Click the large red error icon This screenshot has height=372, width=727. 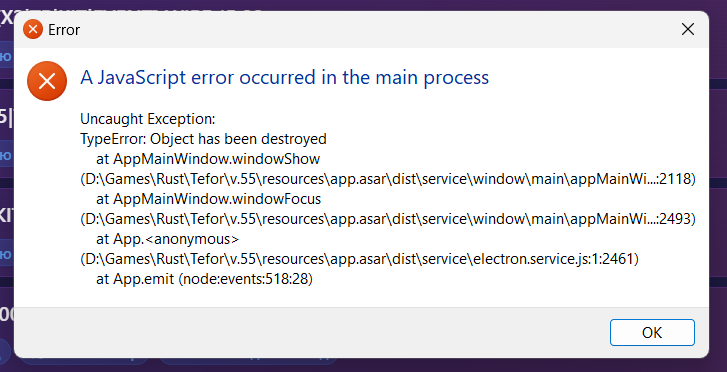(47, 81)
